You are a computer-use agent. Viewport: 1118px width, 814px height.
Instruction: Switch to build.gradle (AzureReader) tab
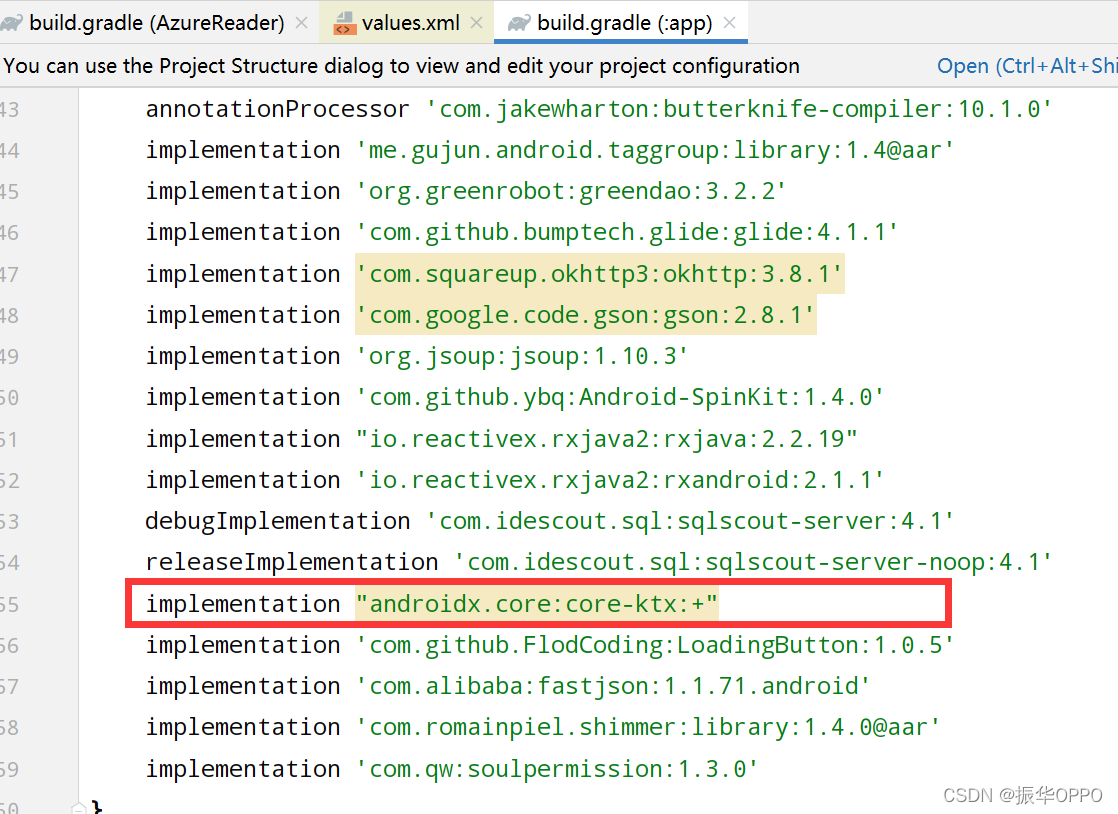point(156,23)
